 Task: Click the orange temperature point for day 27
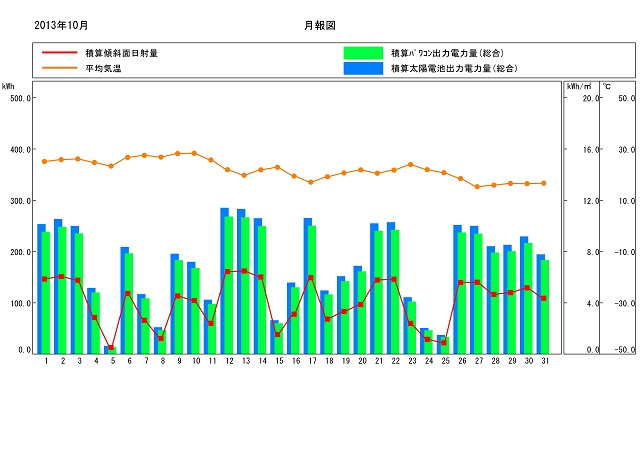(477, 187)
